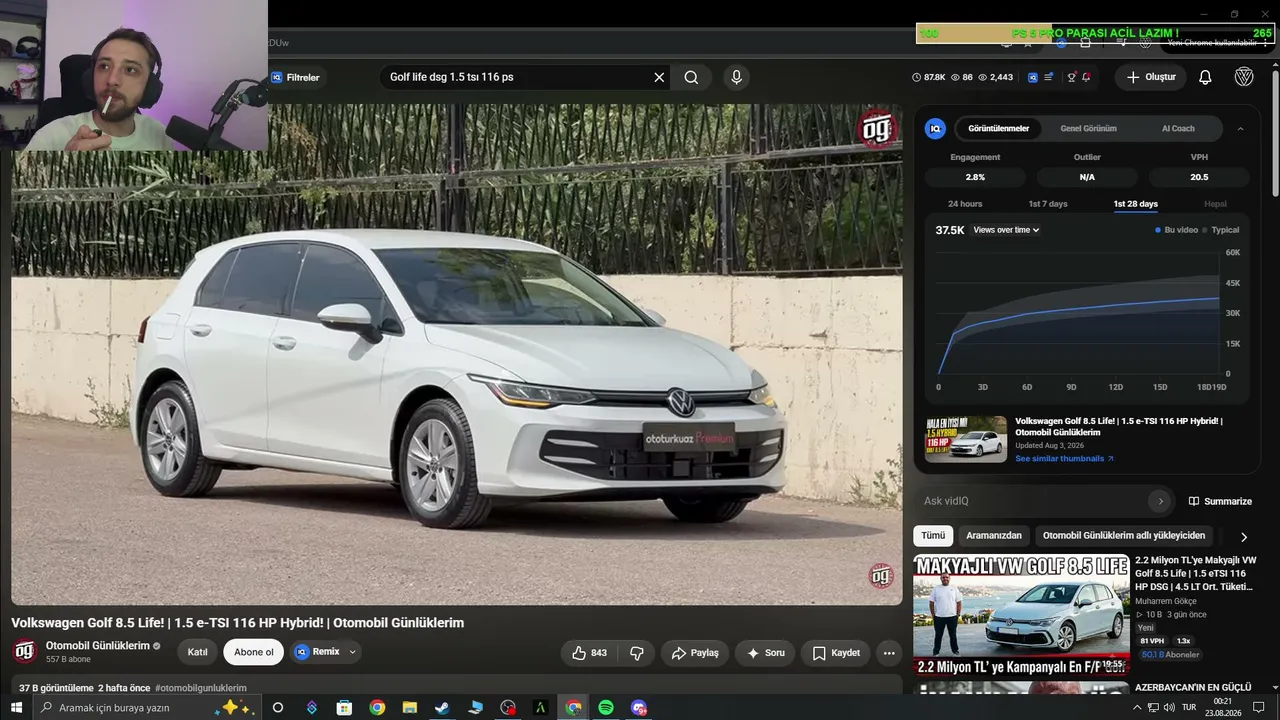Dislike the video with thumbs down

tap(636, 653)
